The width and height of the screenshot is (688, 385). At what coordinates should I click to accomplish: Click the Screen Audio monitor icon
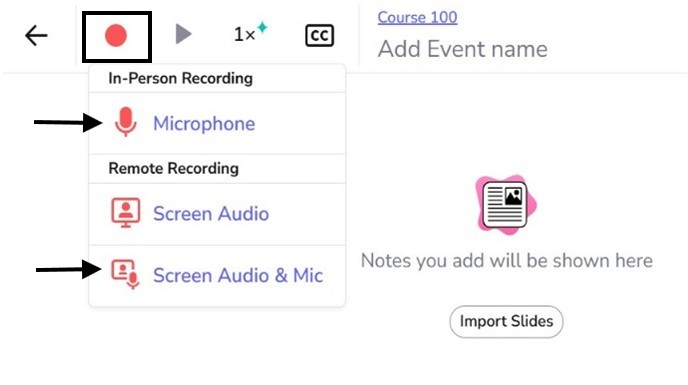point(126,213)
